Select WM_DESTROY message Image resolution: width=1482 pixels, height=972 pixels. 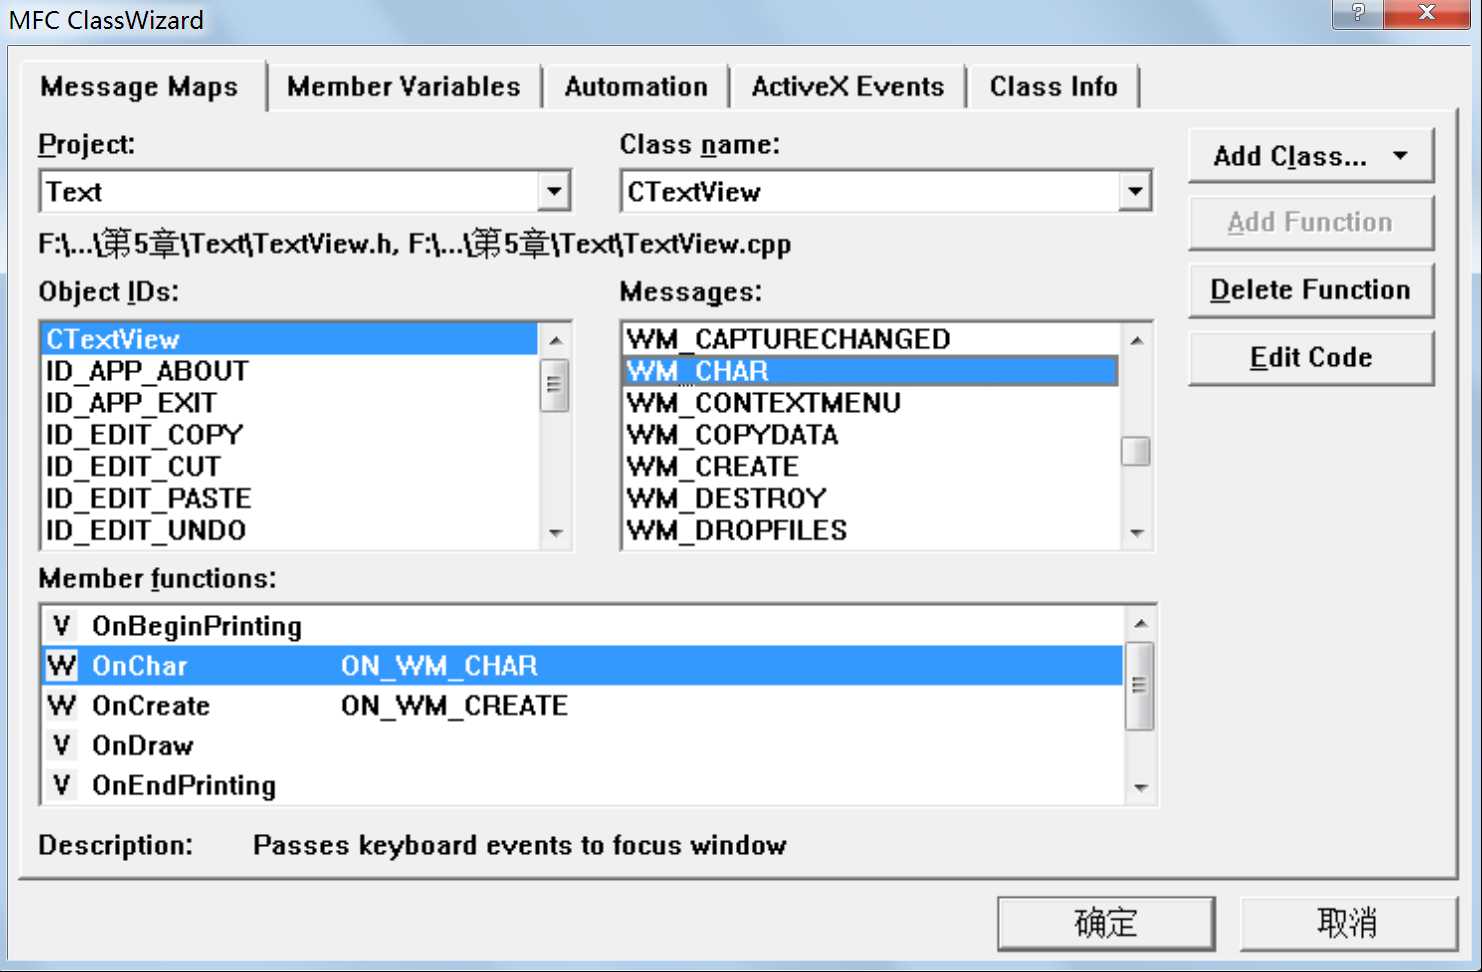point(871,499)
